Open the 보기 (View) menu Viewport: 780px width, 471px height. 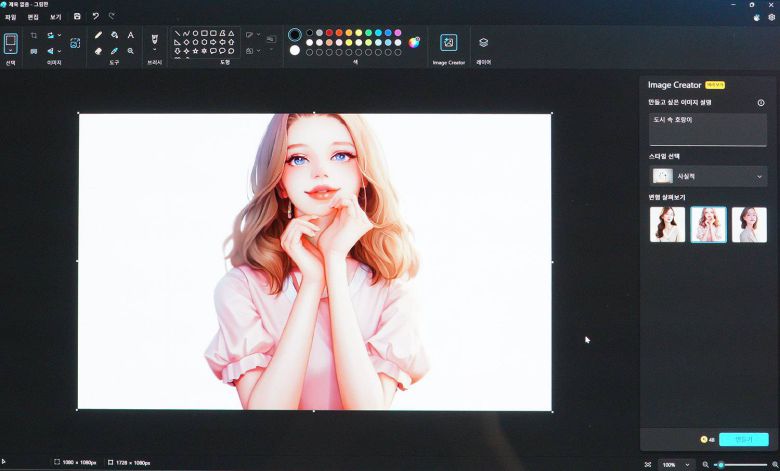[x=56, y=17]
